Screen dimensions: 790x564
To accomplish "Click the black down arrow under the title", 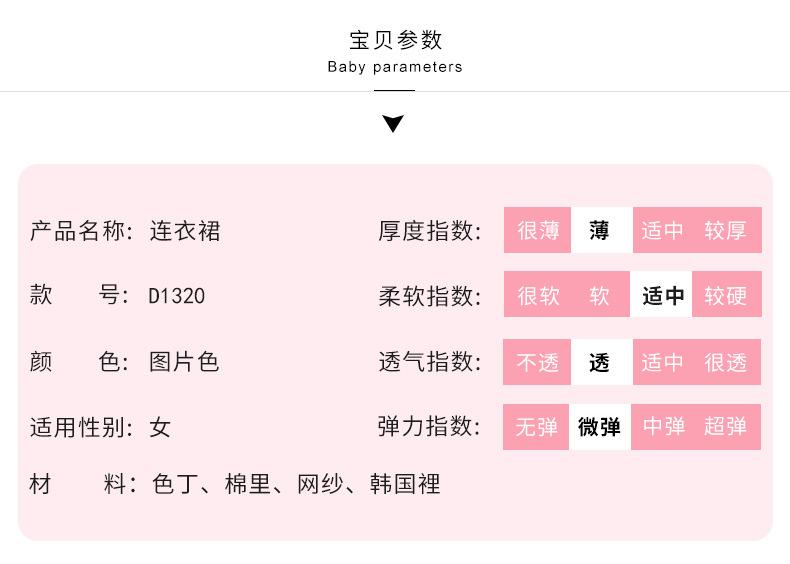I will [x=393, y=124].
